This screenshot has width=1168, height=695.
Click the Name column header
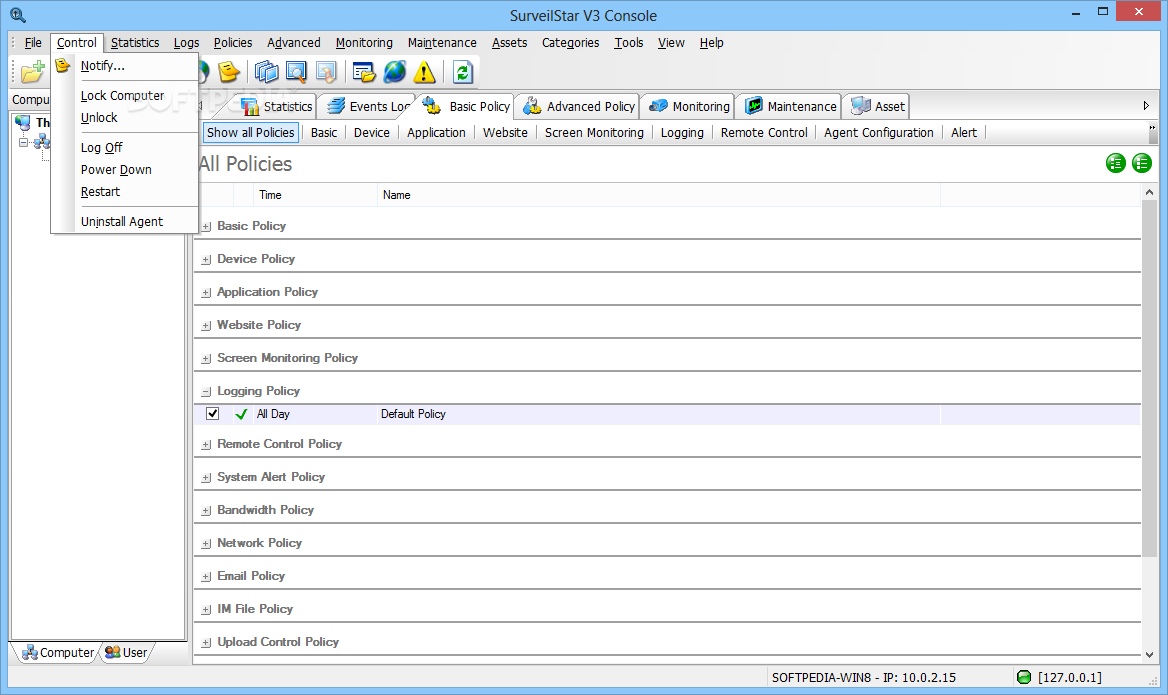tap(658, 195)
